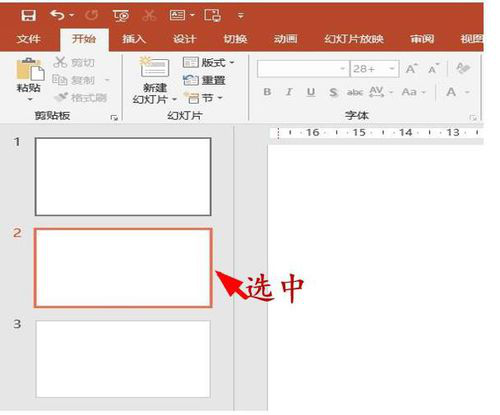This screenshot has width=500, height=415.
Task: Open the File (文件) menu
Action: point(28,39)
